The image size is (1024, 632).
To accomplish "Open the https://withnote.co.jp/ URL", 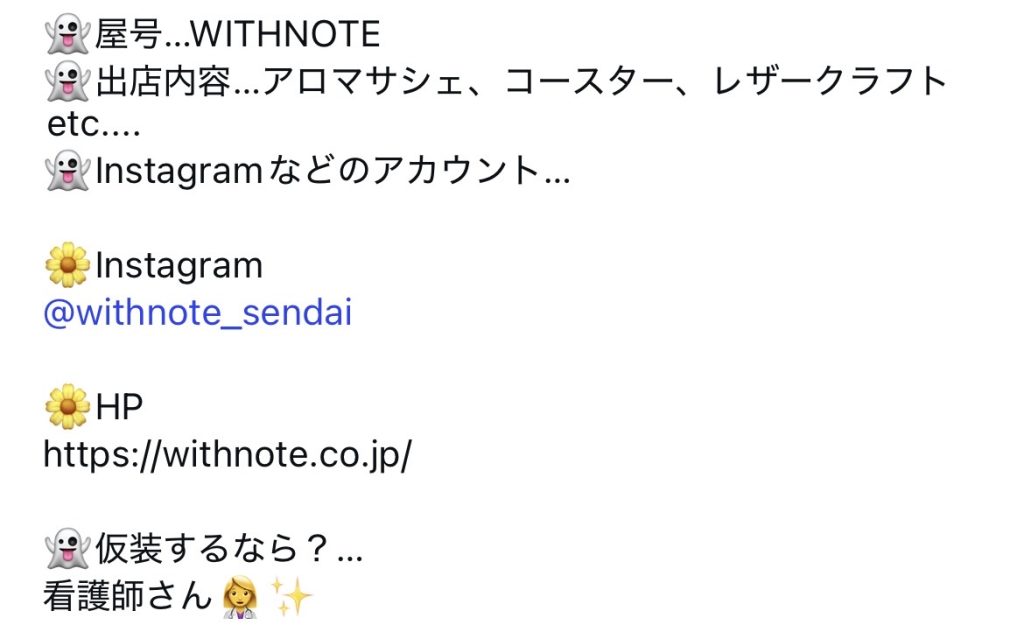I will 227,456.
